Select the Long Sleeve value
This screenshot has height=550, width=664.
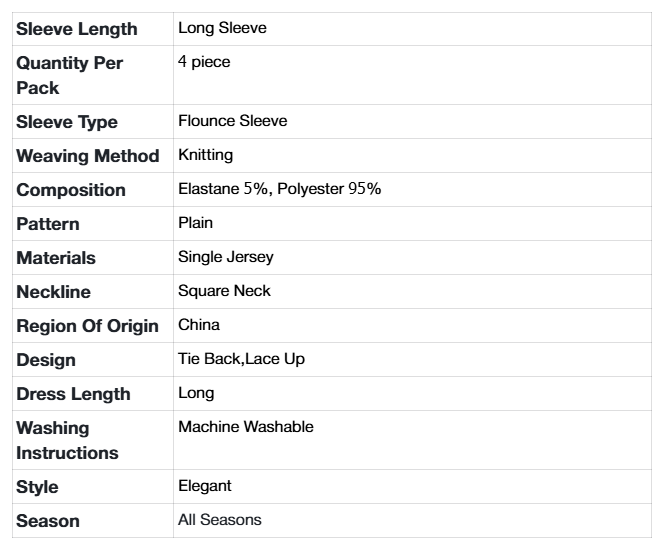tap(222, 28)
